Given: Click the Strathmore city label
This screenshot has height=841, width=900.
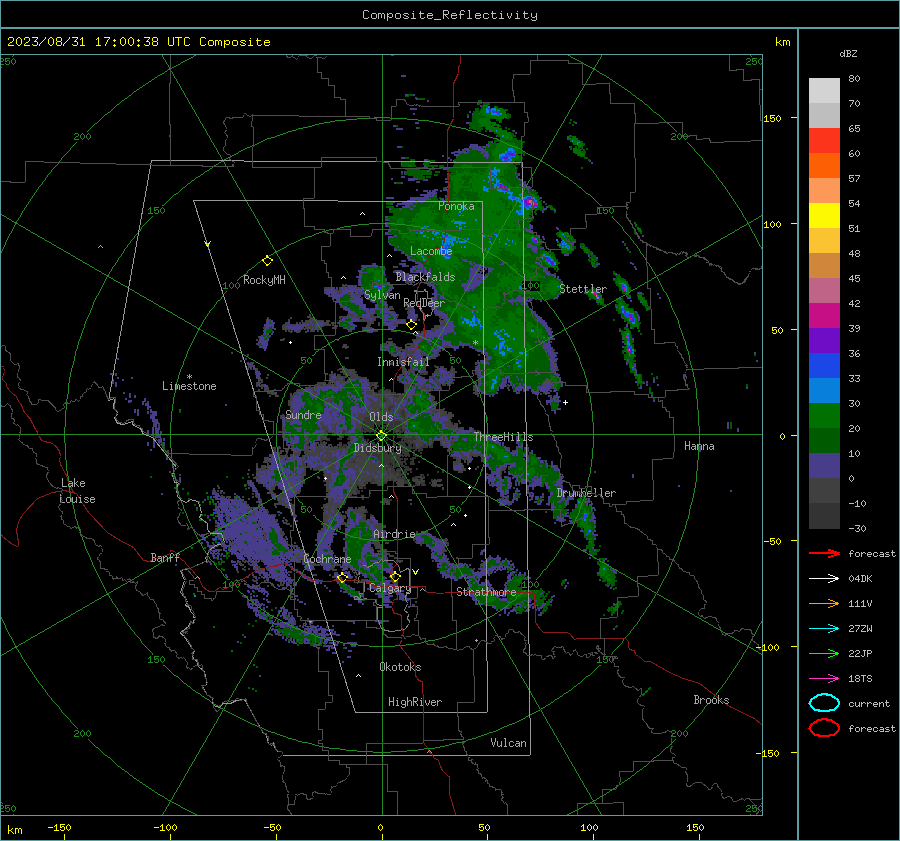Looking at the screenshot, I should coord(486,592).
